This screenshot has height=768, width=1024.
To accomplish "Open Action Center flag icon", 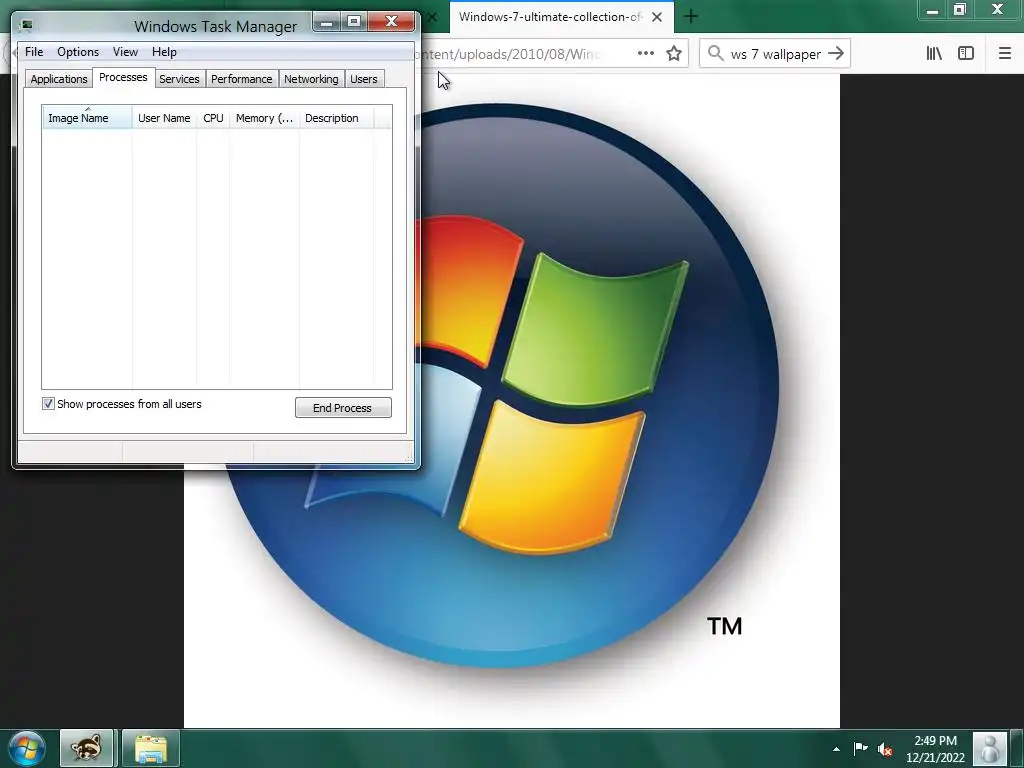I will (x=861, y=748).
